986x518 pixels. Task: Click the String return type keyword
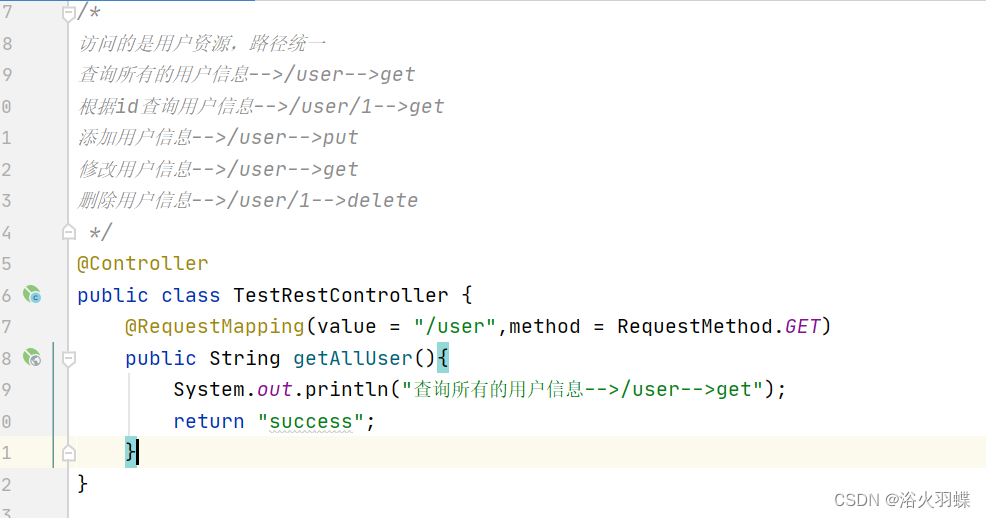click(x=245, y=358)
